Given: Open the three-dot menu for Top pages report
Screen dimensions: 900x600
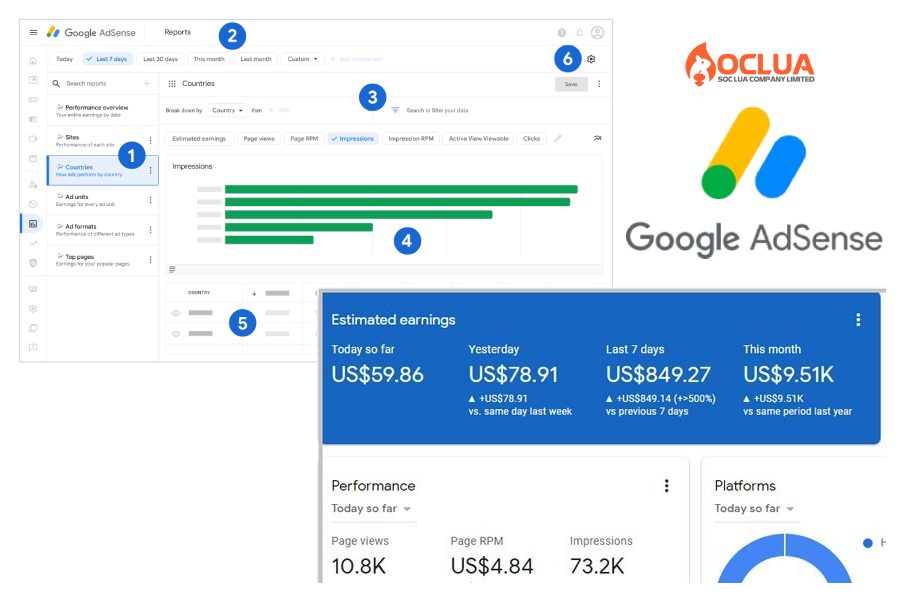Looking at the screenshot, I should [150, 260].
